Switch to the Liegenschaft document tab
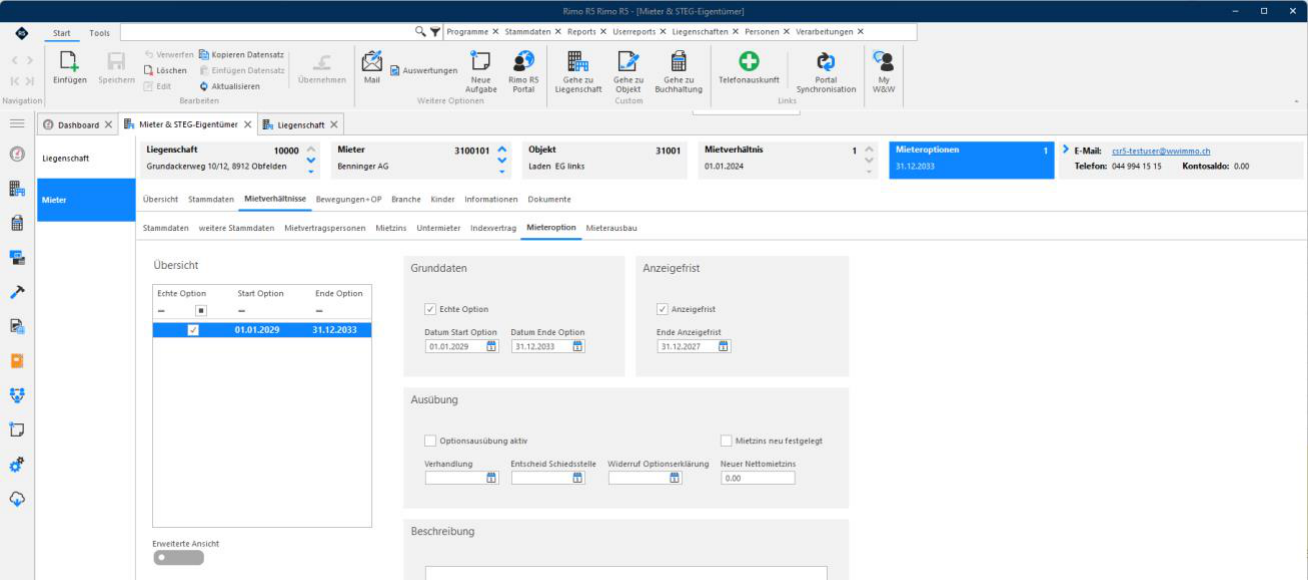 point(301,125)
